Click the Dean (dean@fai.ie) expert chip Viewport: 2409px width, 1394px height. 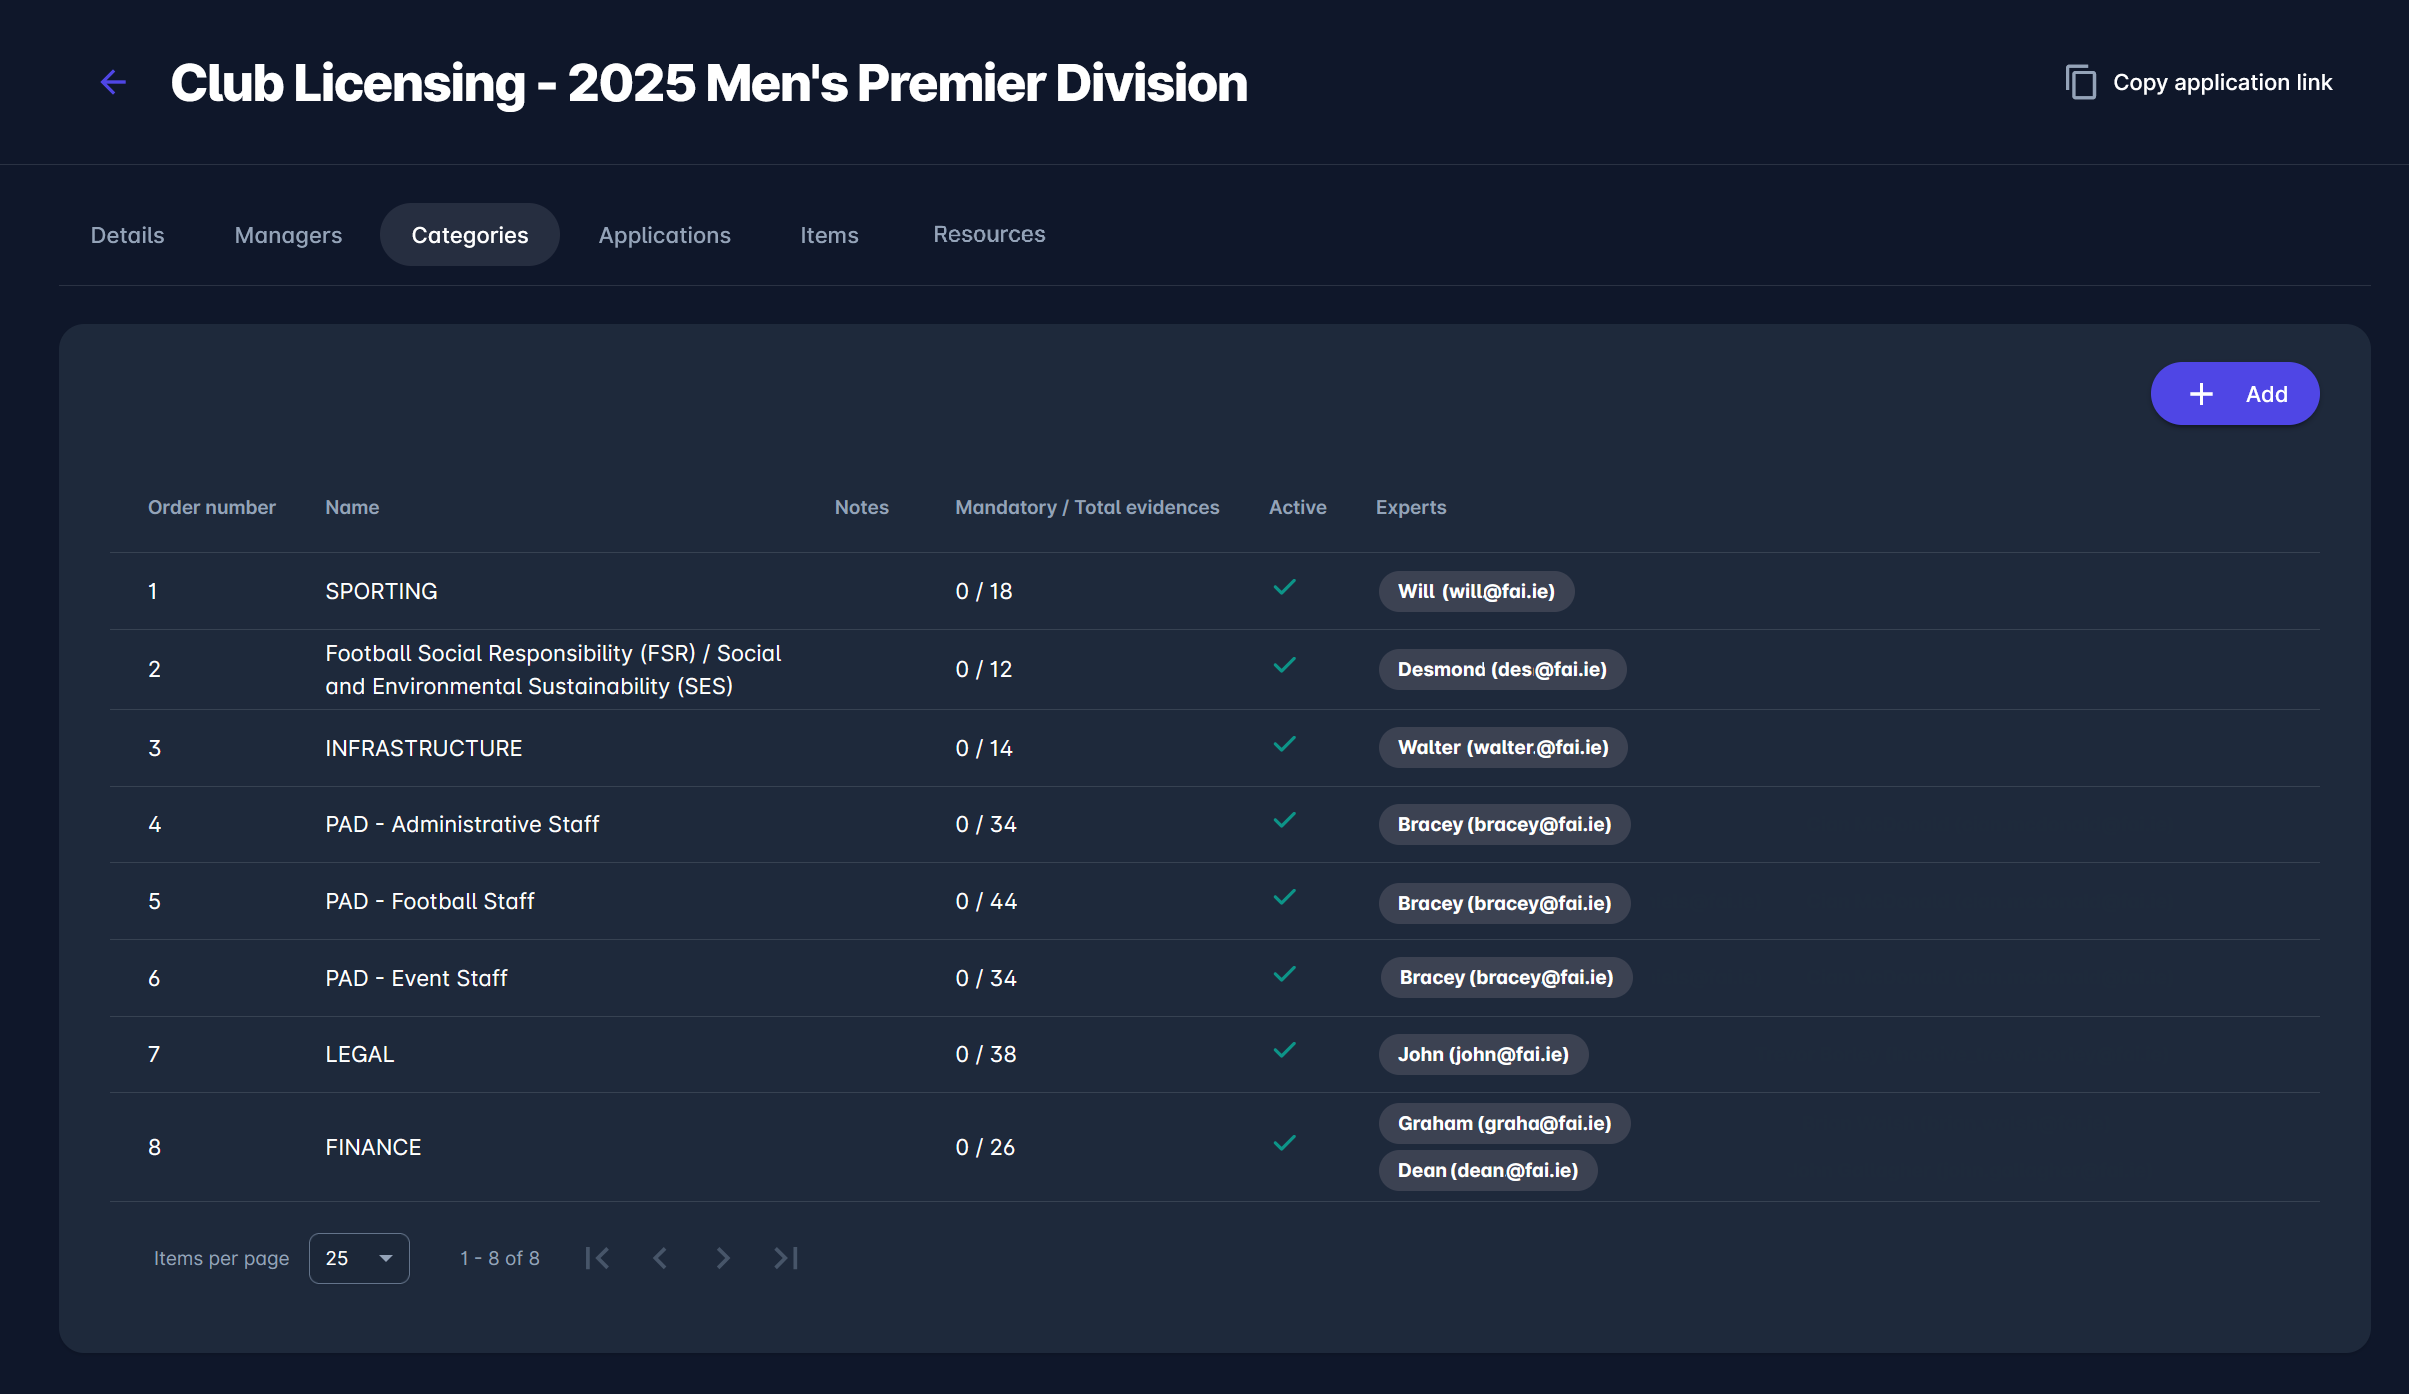(x=1487, y=1170)
